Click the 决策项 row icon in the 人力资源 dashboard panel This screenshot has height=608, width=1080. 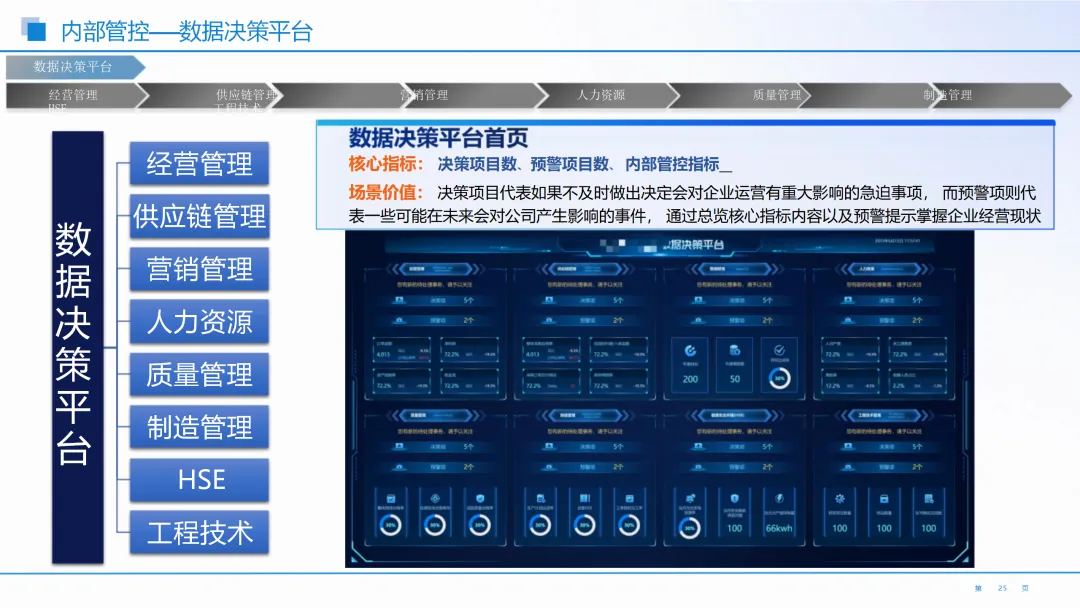coord(848,300)
